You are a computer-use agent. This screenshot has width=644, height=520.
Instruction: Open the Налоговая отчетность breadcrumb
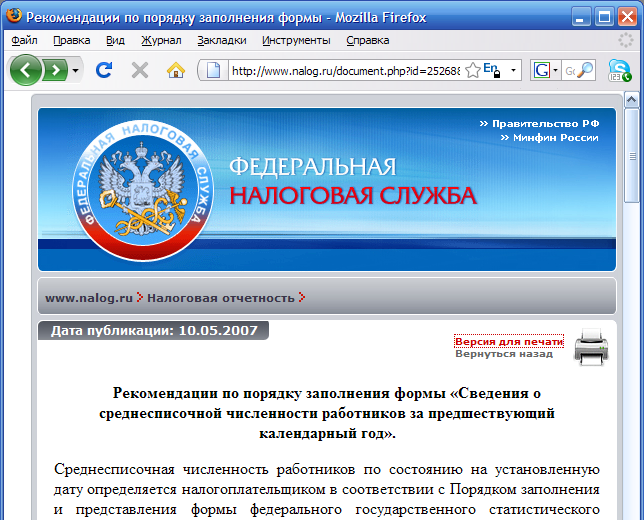tap(221, 298)
